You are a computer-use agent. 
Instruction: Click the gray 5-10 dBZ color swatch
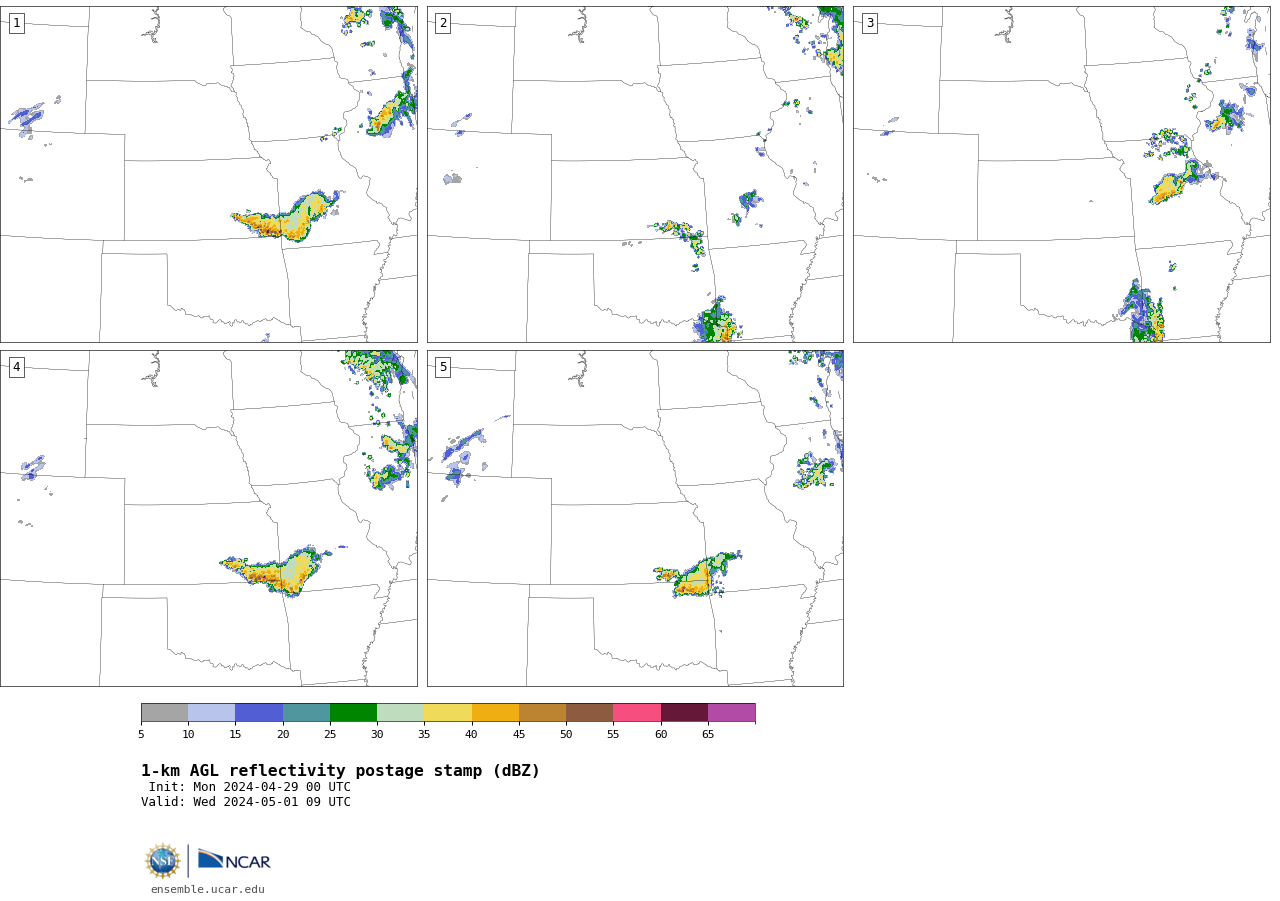pyautogui.click(x=164, y=712)
